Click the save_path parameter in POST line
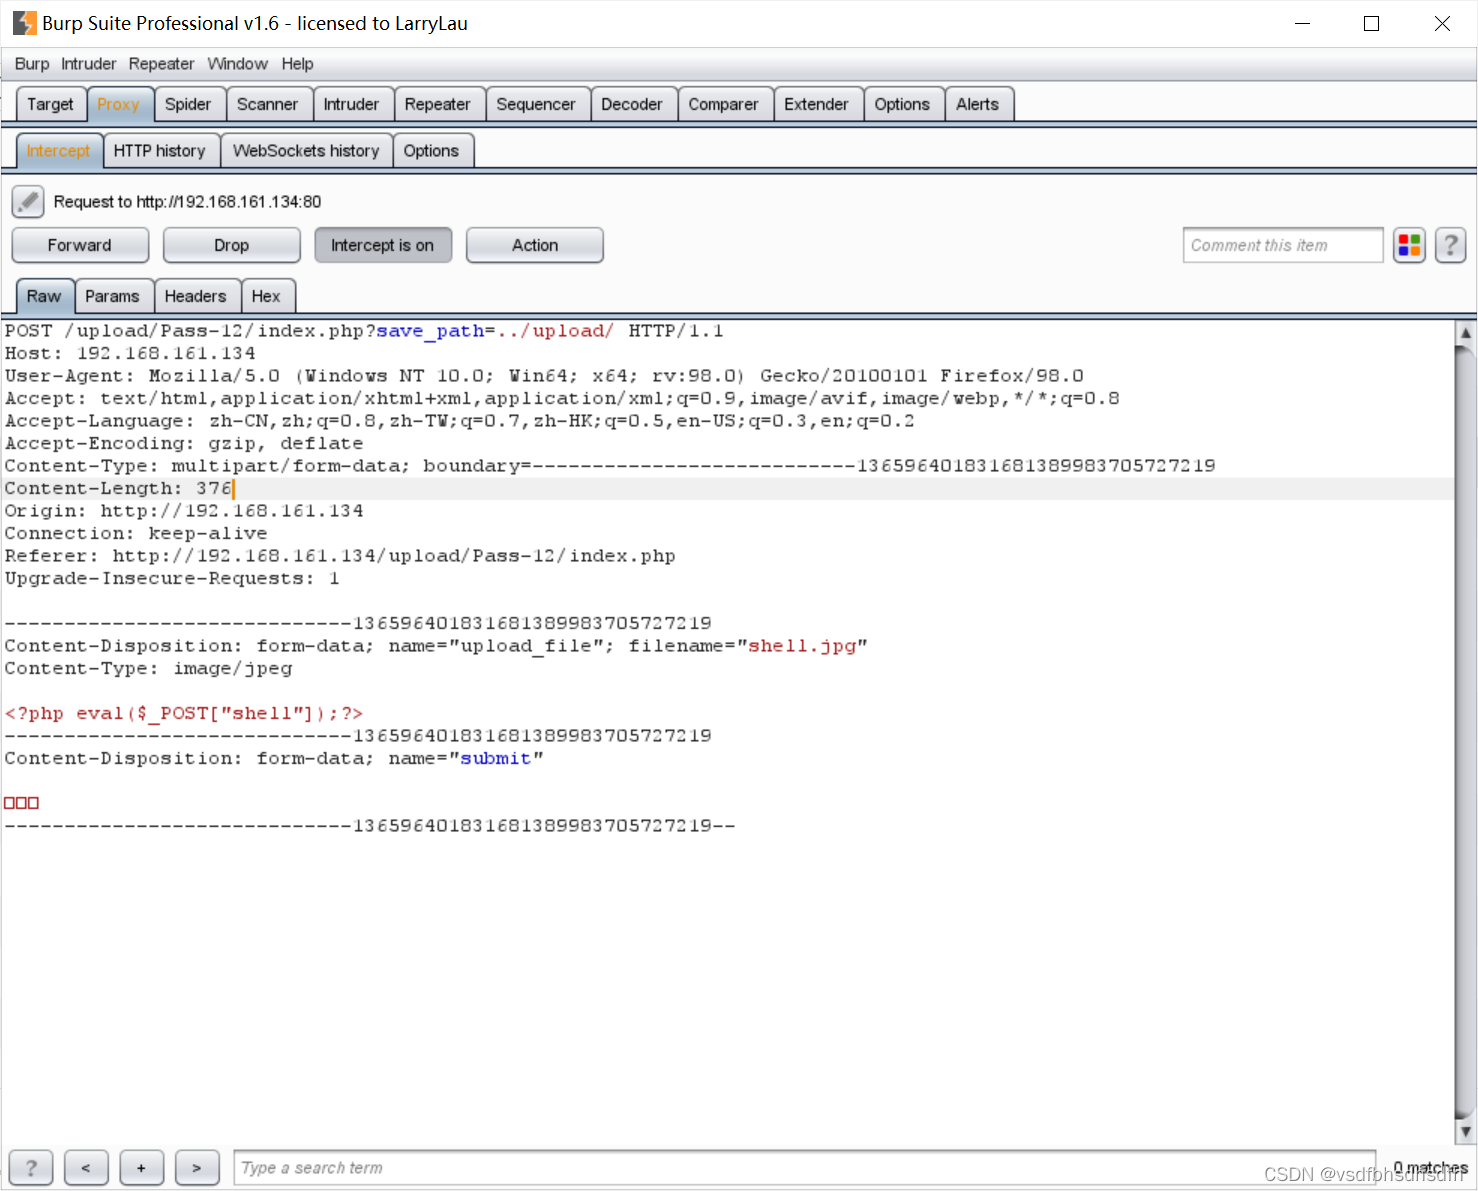1478x1191 pixels. (430, 331)
